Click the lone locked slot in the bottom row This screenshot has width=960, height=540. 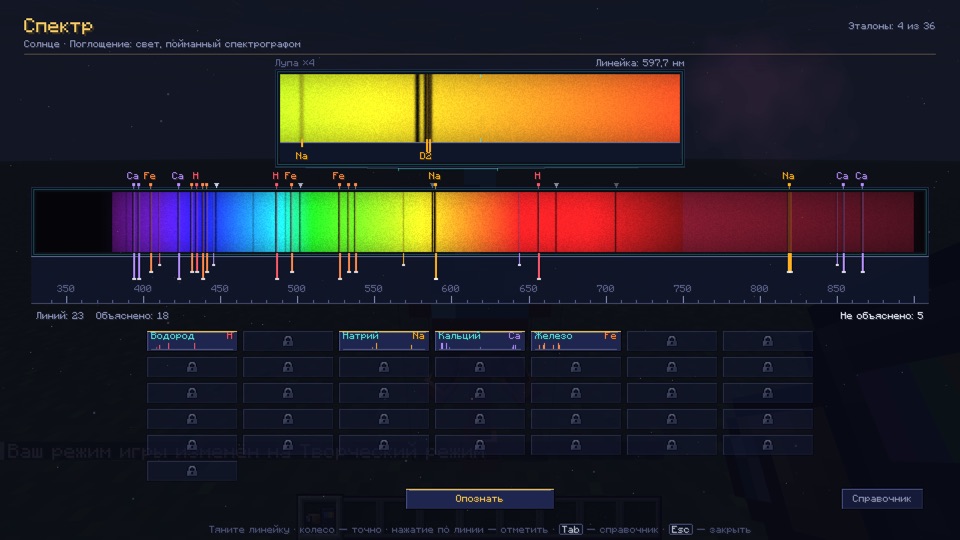pyautogui.click(x=192, y=471)
